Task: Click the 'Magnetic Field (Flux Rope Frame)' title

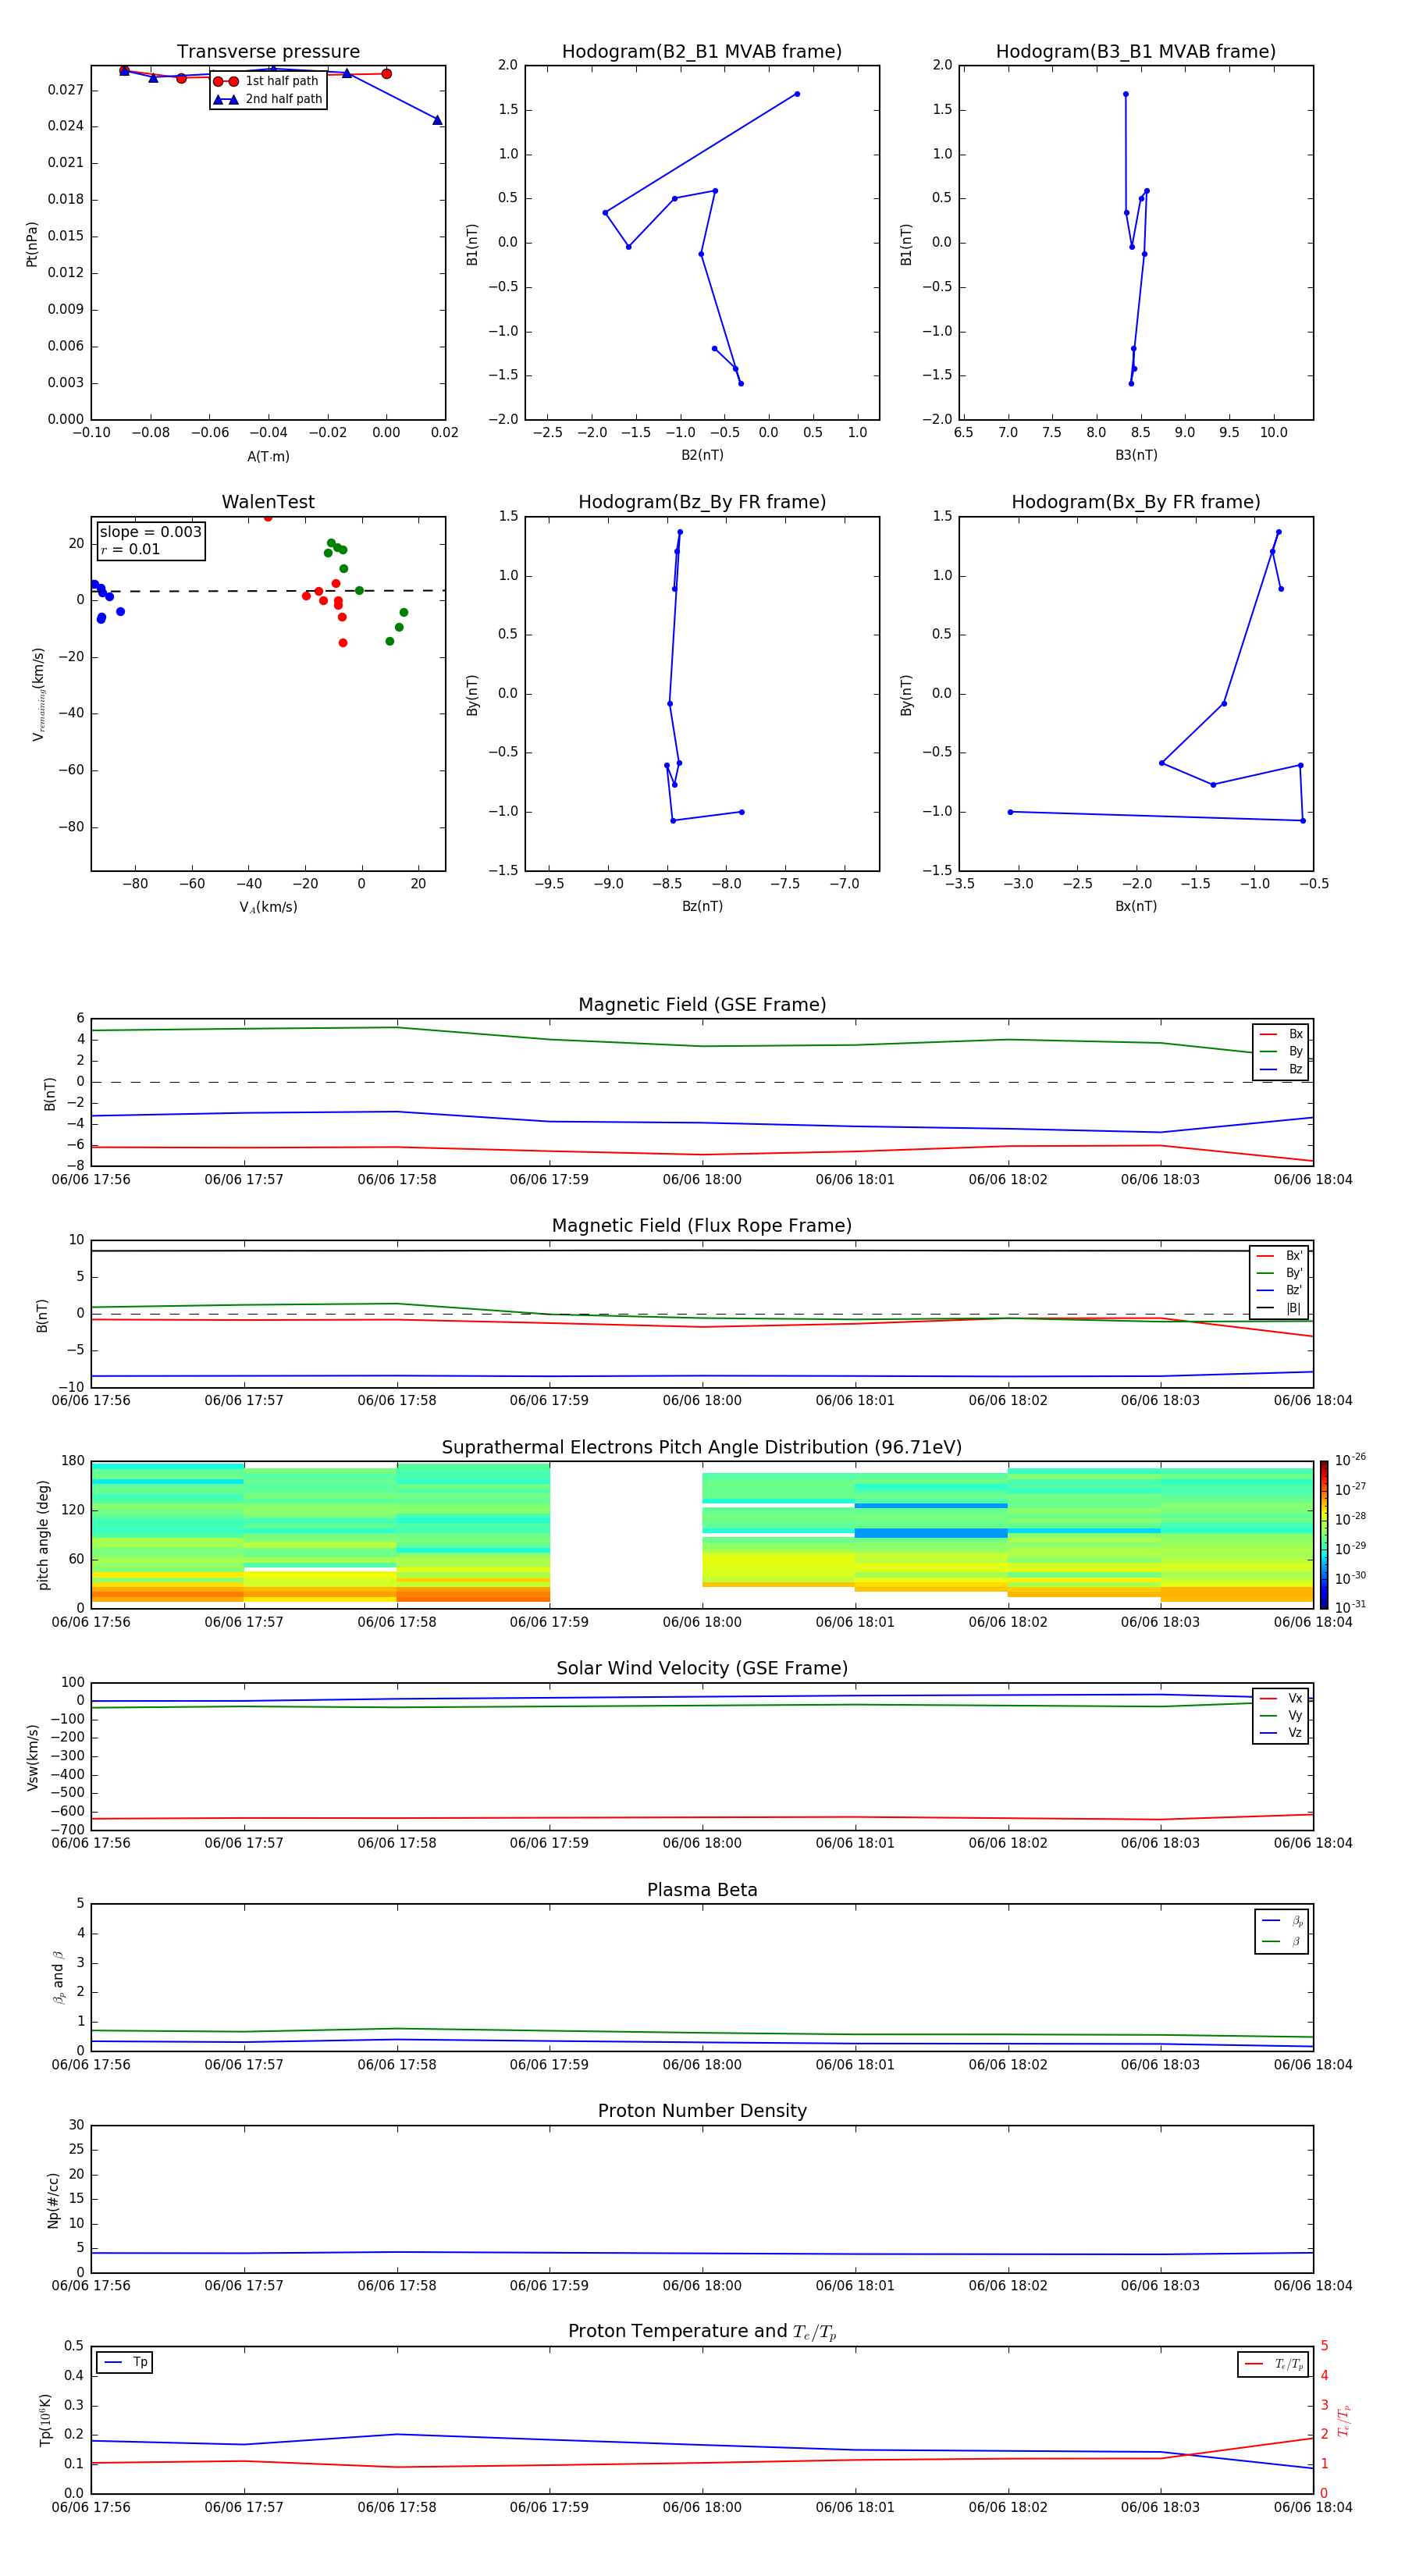Action: point(702,1226)
